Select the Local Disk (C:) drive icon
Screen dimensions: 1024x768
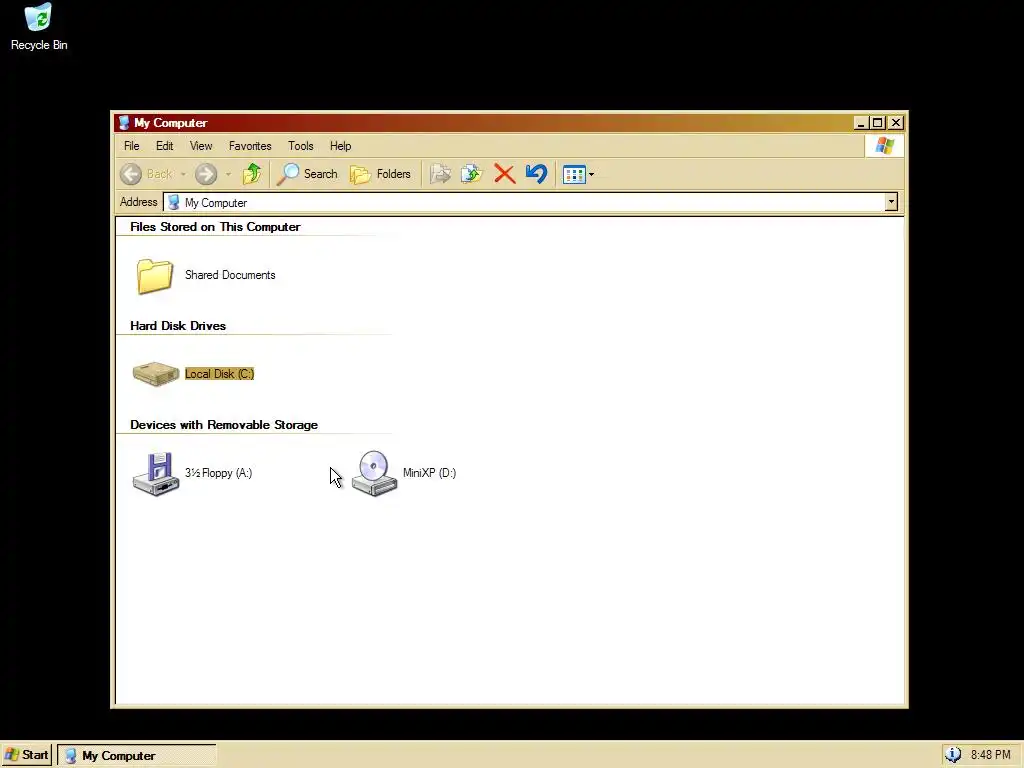pos(155,374)
